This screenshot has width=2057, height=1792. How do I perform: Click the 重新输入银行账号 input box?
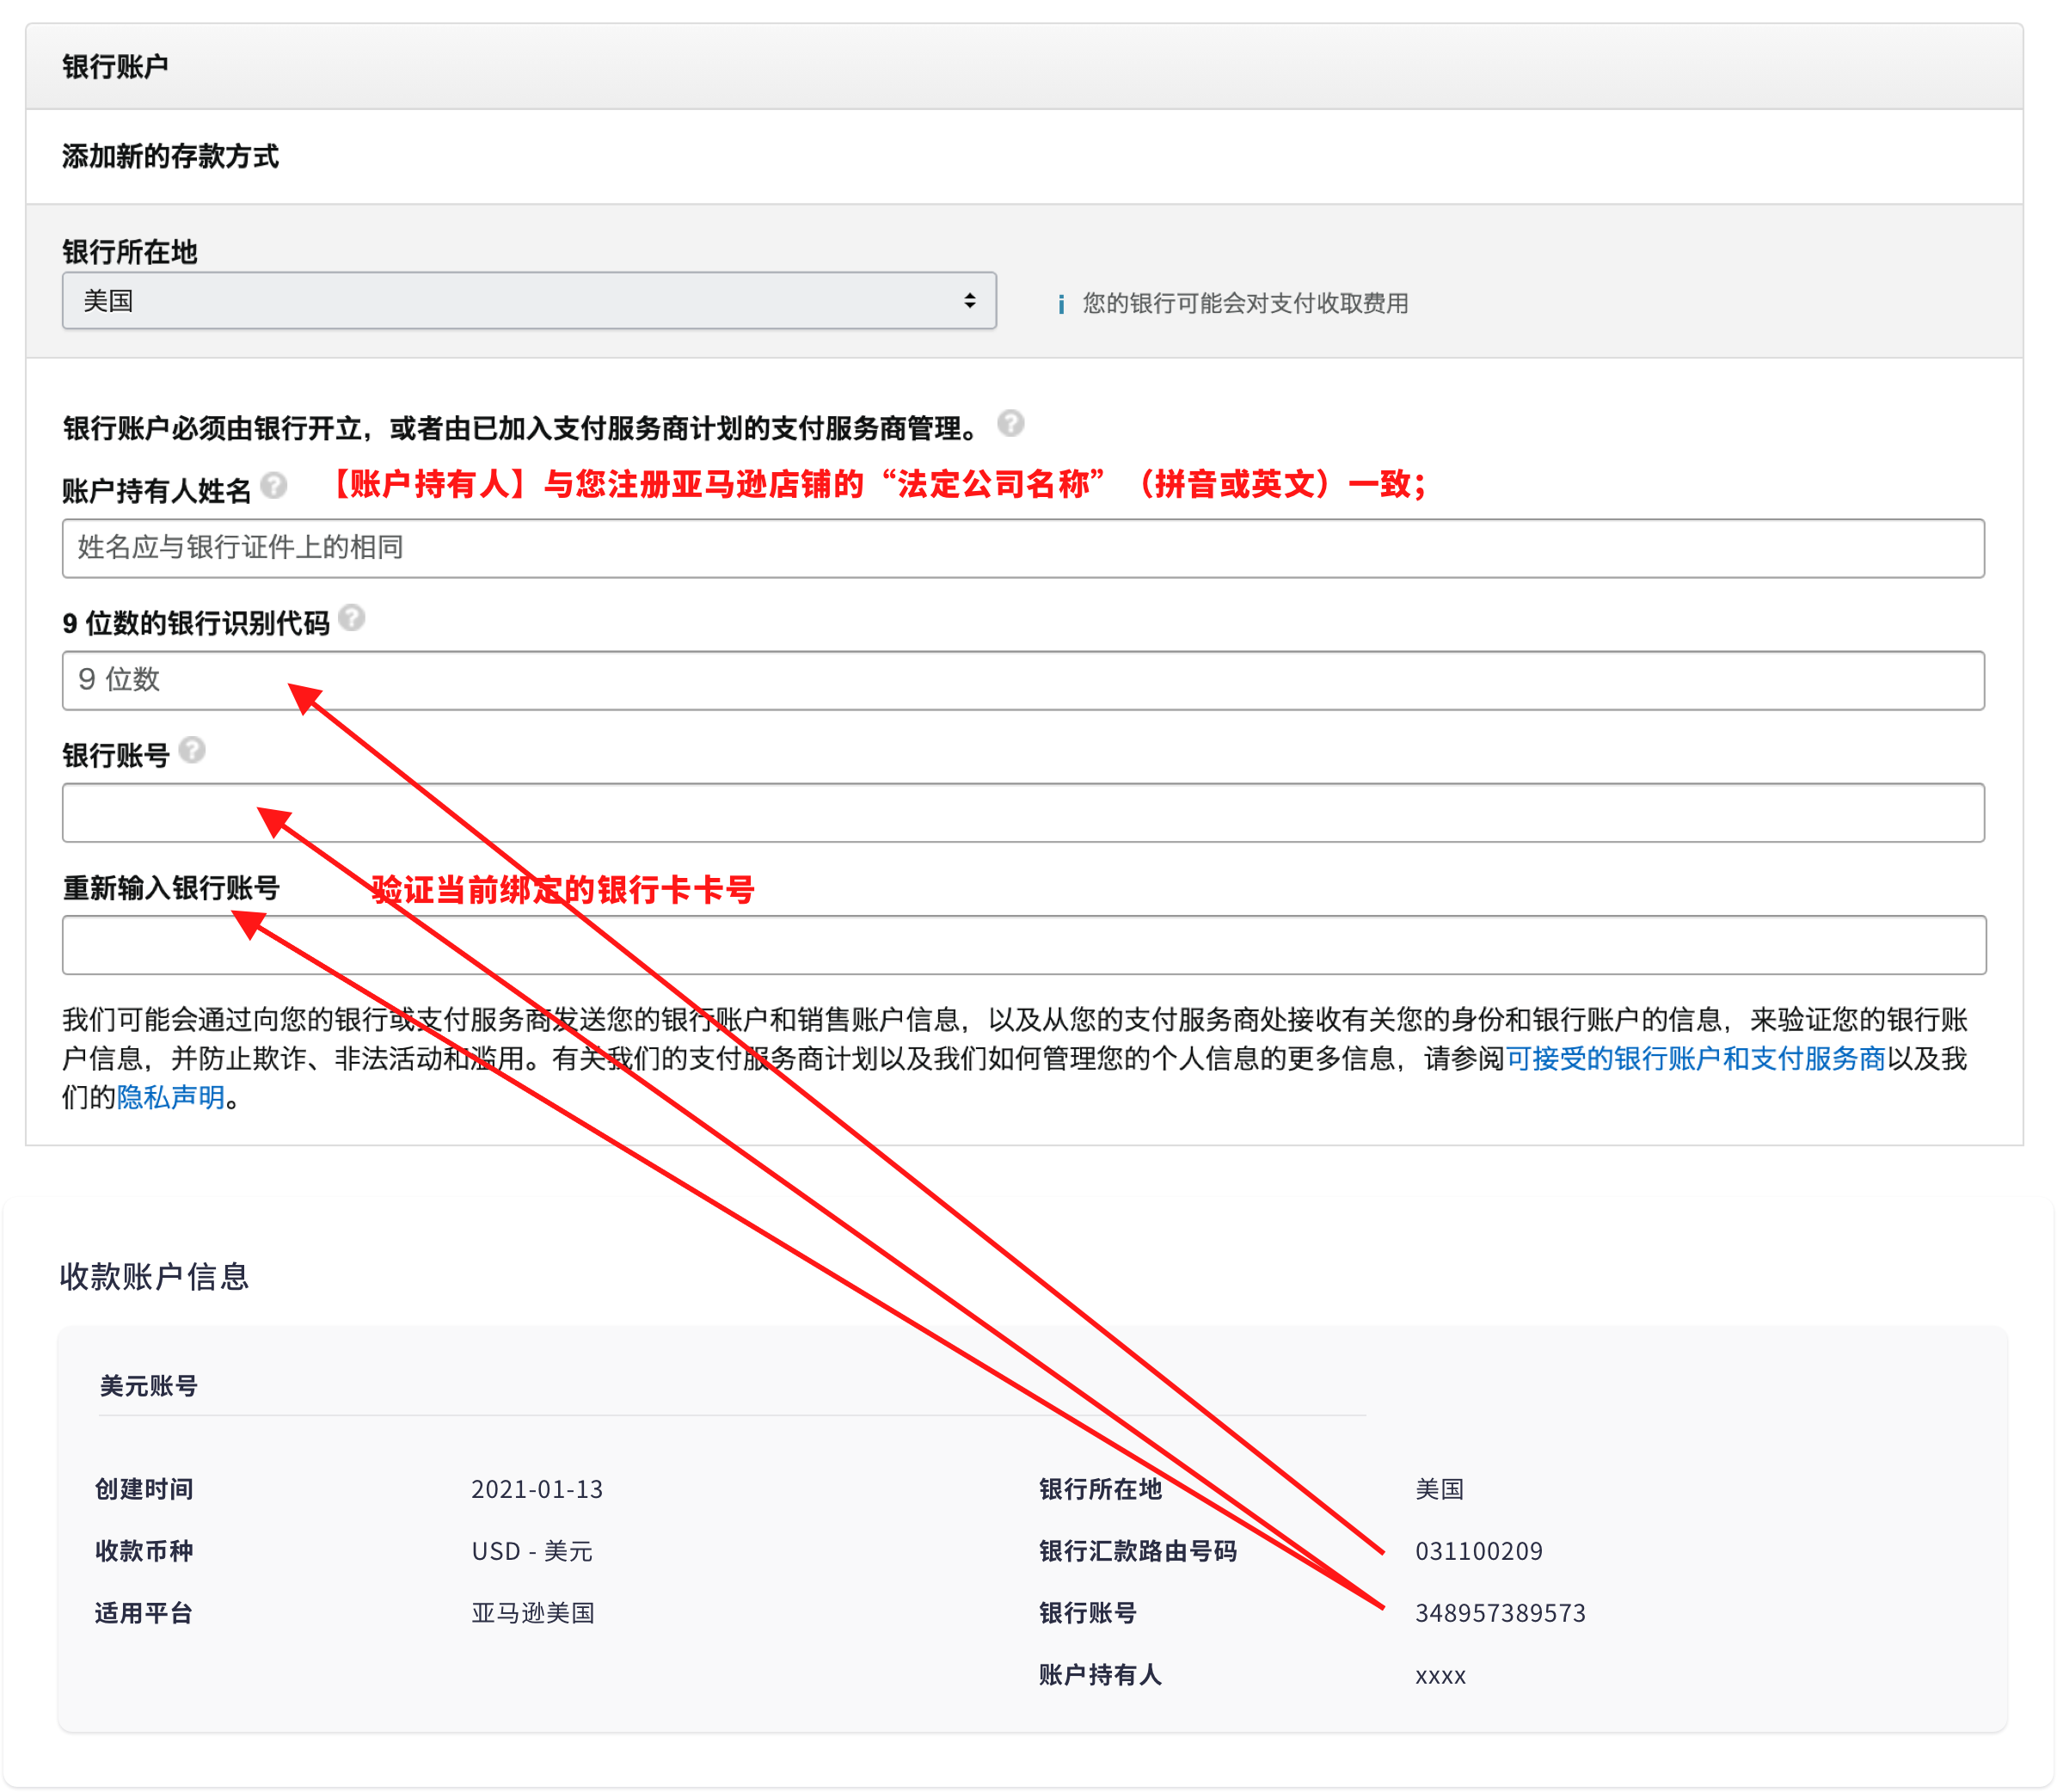(x=1022, y=945)
